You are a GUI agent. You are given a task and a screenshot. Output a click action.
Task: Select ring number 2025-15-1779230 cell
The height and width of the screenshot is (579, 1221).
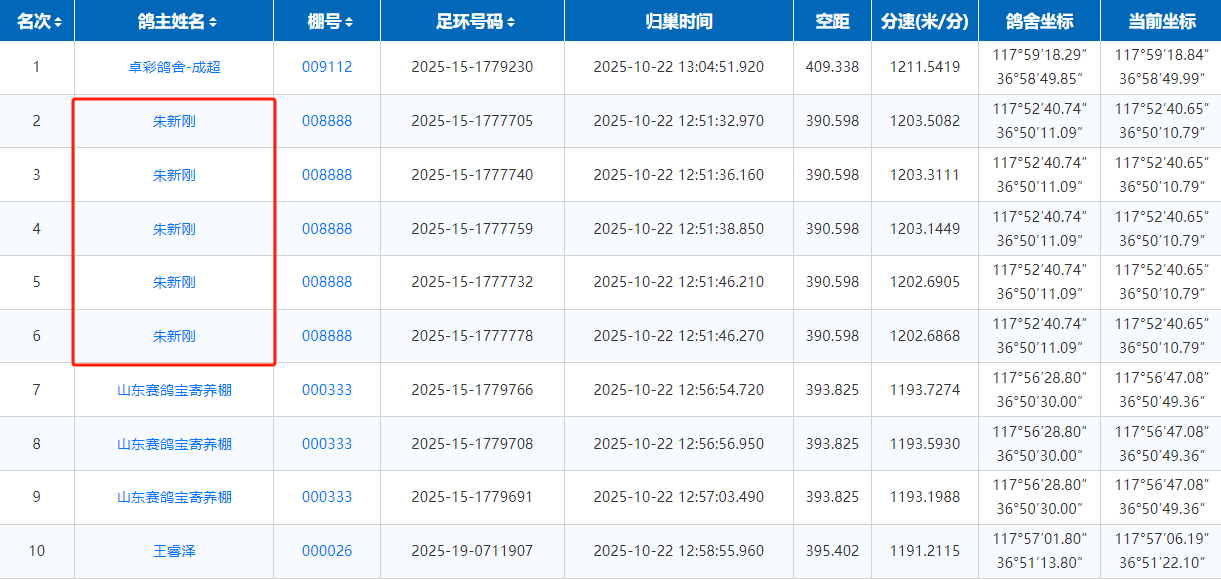click(472, 68)
